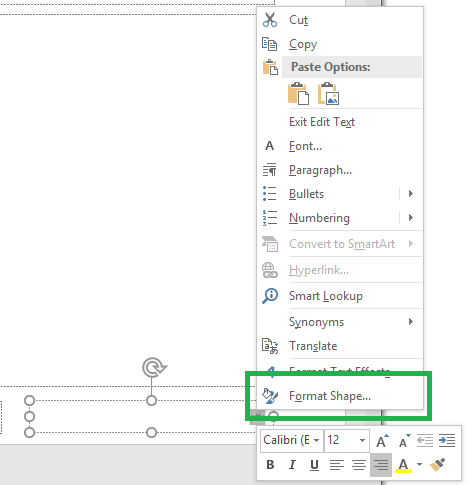
Task: Click the Increase Font Size icon
Action: (x=382, y=441)
